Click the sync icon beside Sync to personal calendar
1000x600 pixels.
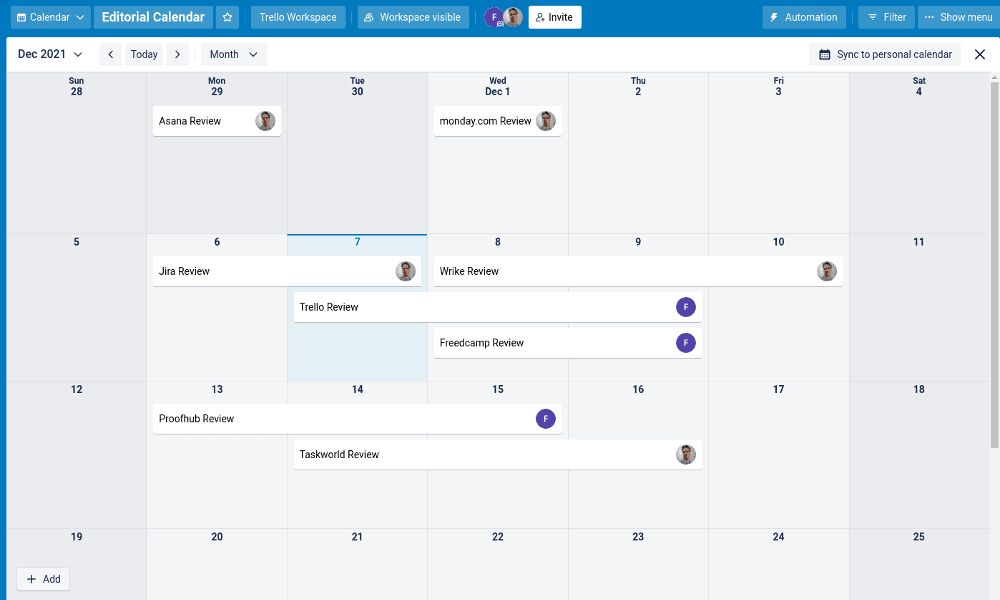click(x=823, y=54)
